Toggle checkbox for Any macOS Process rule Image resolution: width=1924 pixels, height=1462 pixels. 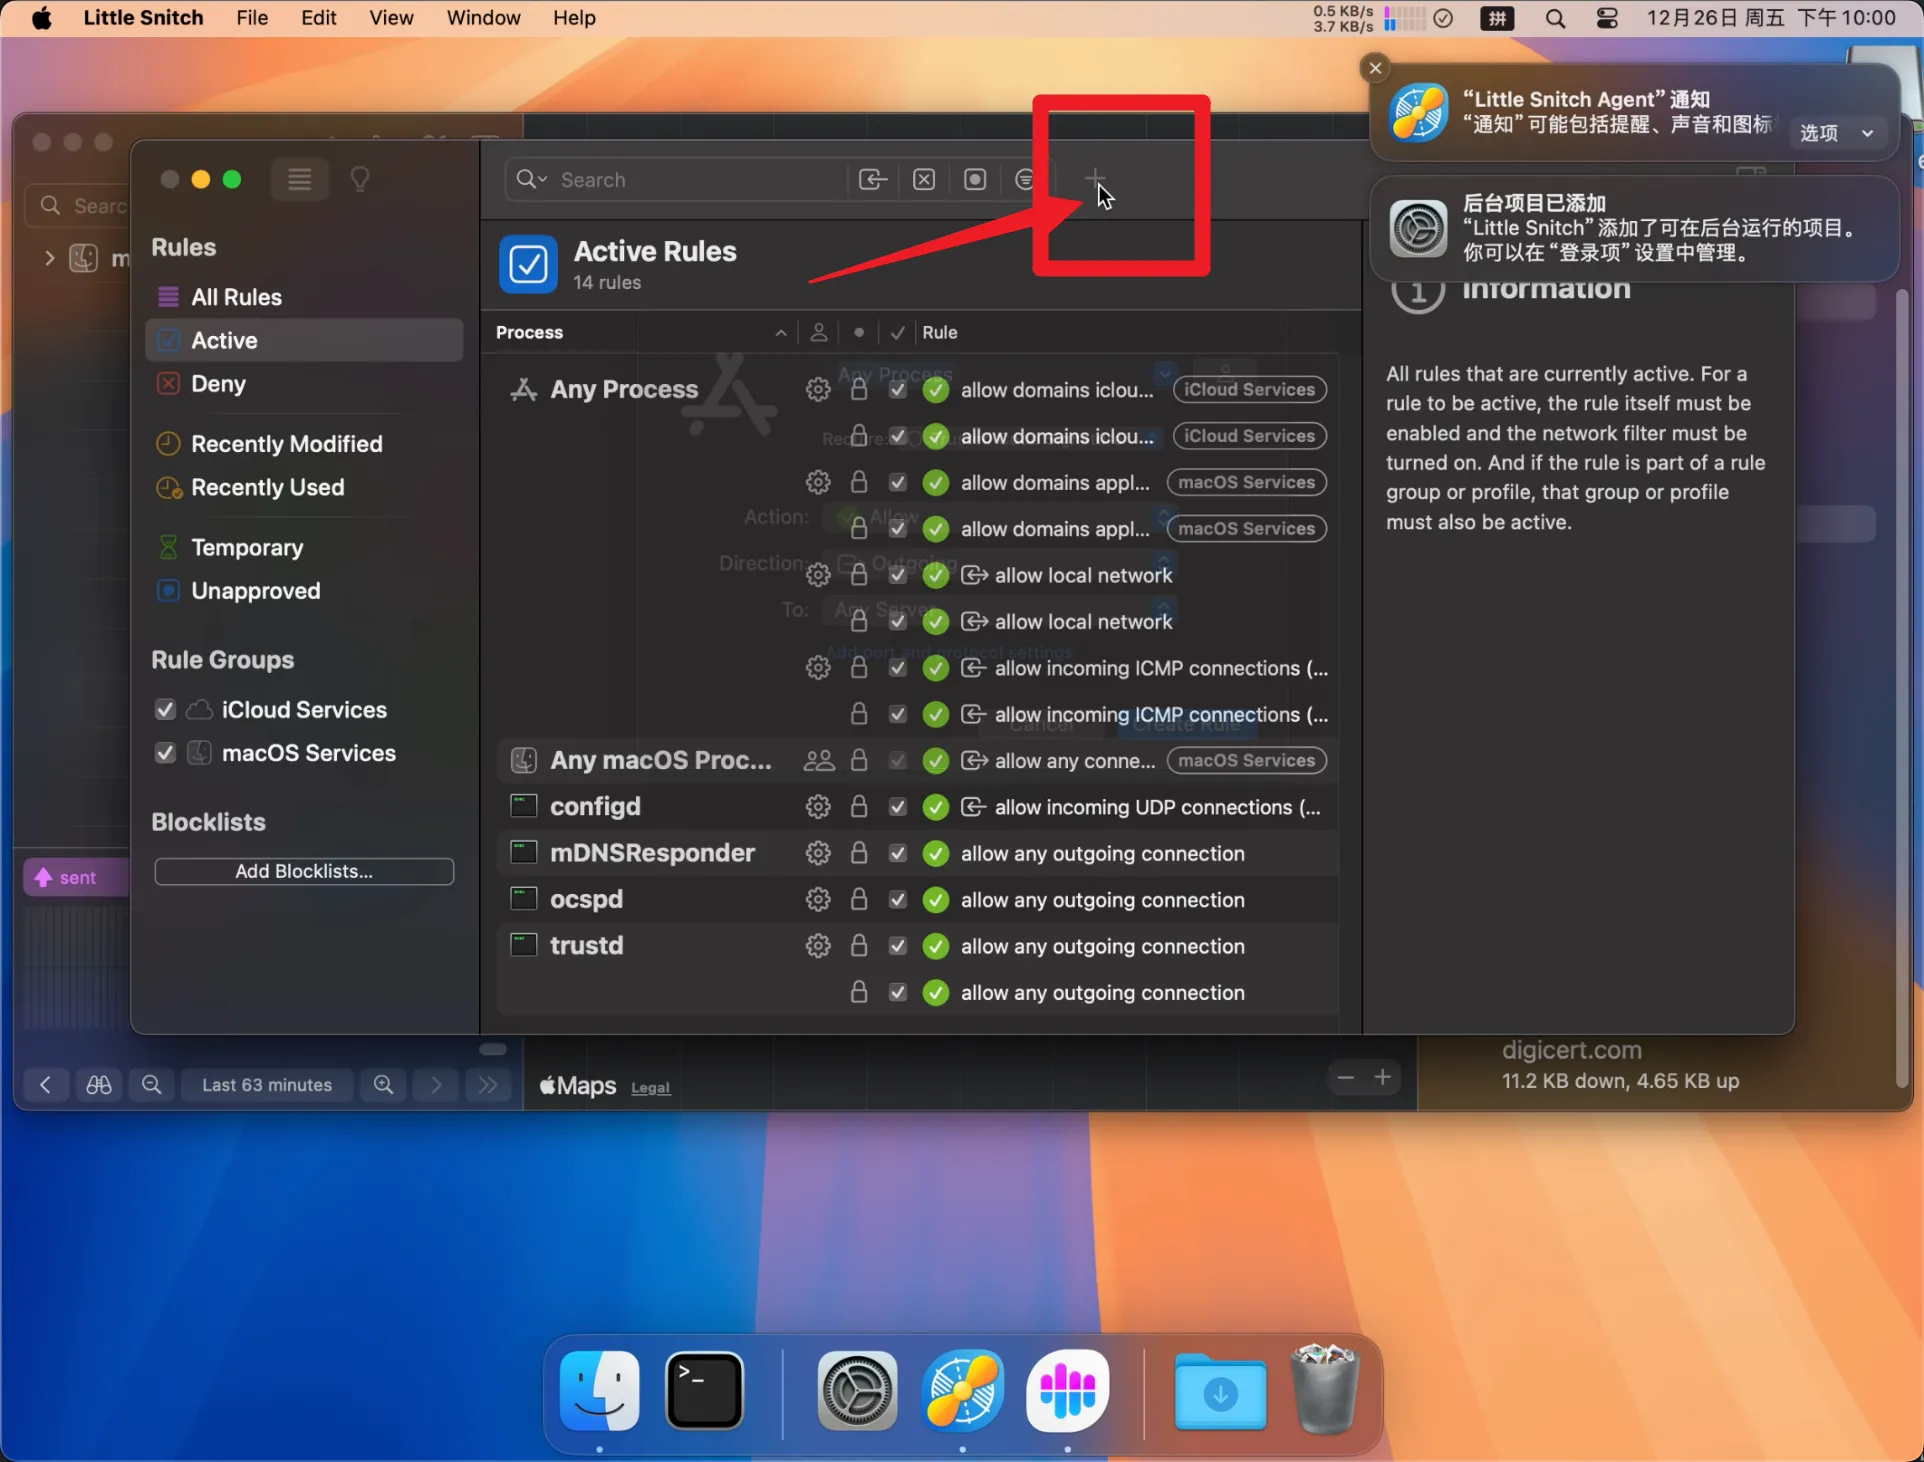[898, 761]
